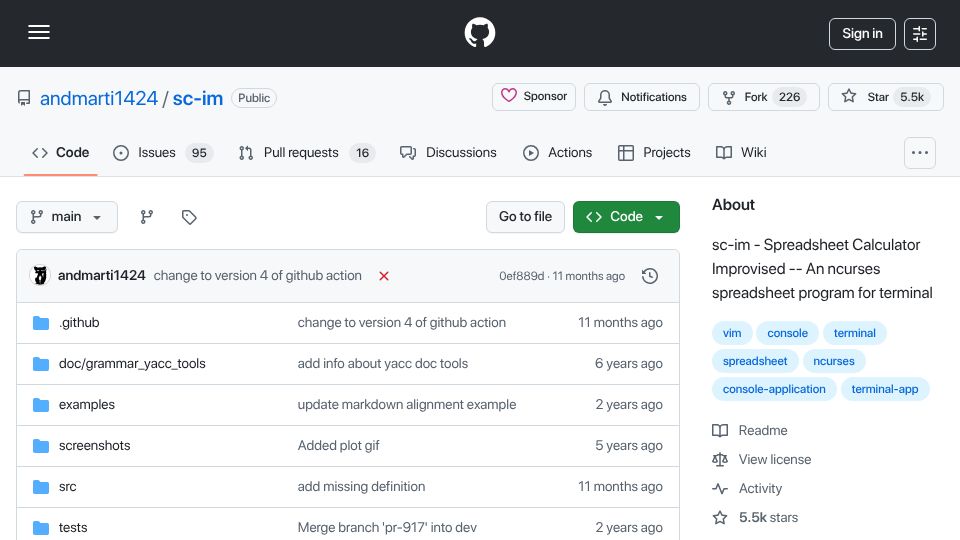The width and height of the screenshot is (960, 540).
Task: Switch to the Code tab
Action: [x=61, y=152]
